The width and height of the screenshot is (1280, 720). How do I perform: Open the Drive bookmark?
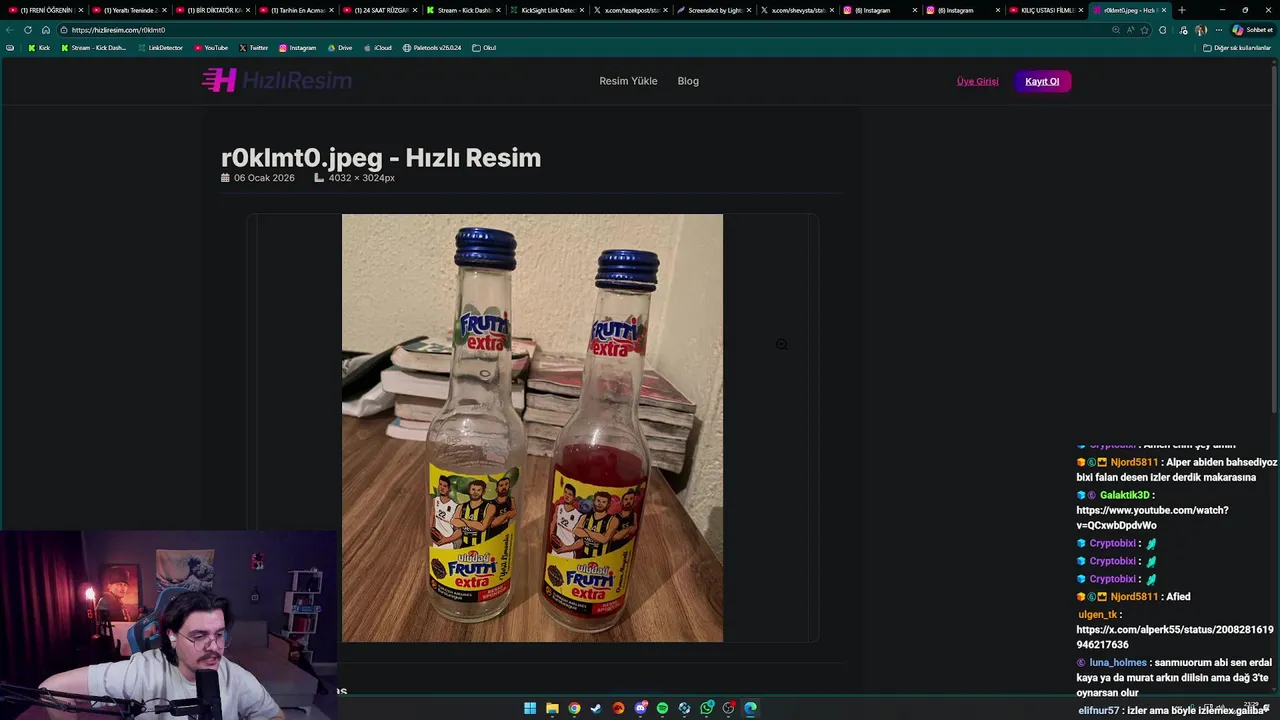[340, 48]
